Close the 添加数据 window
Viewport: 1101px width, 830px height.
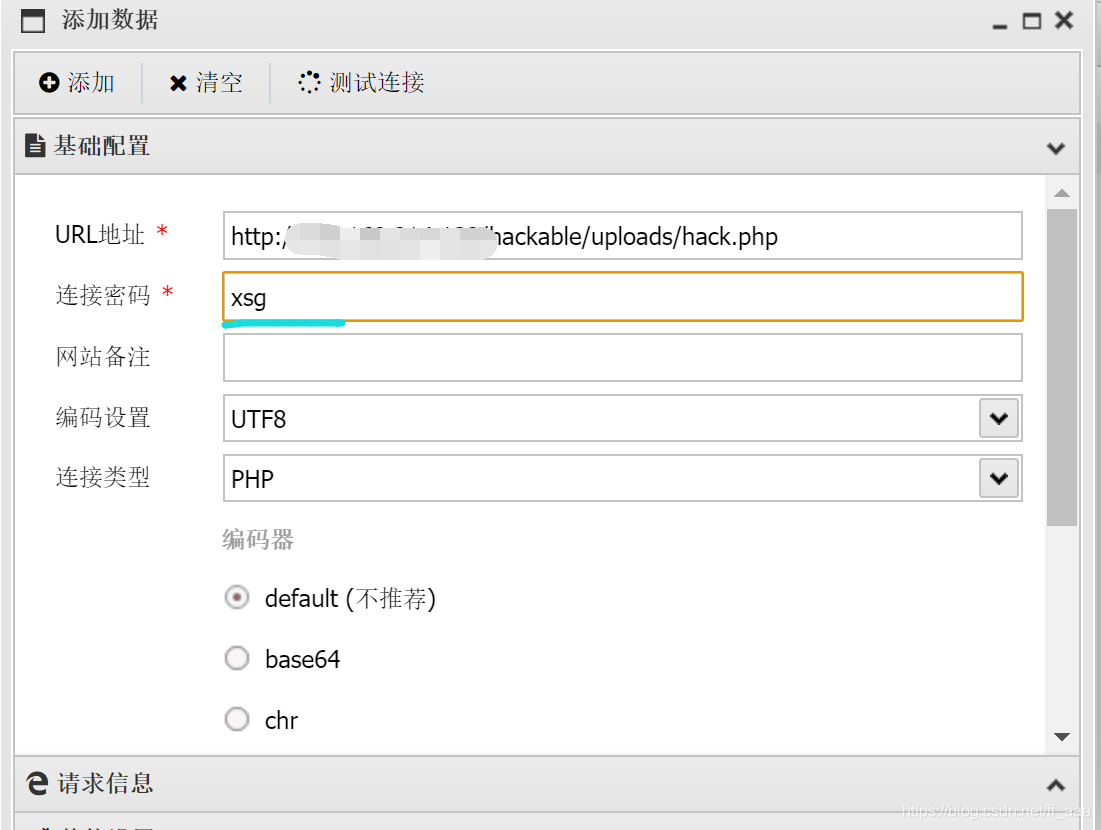coord(1064,20)
